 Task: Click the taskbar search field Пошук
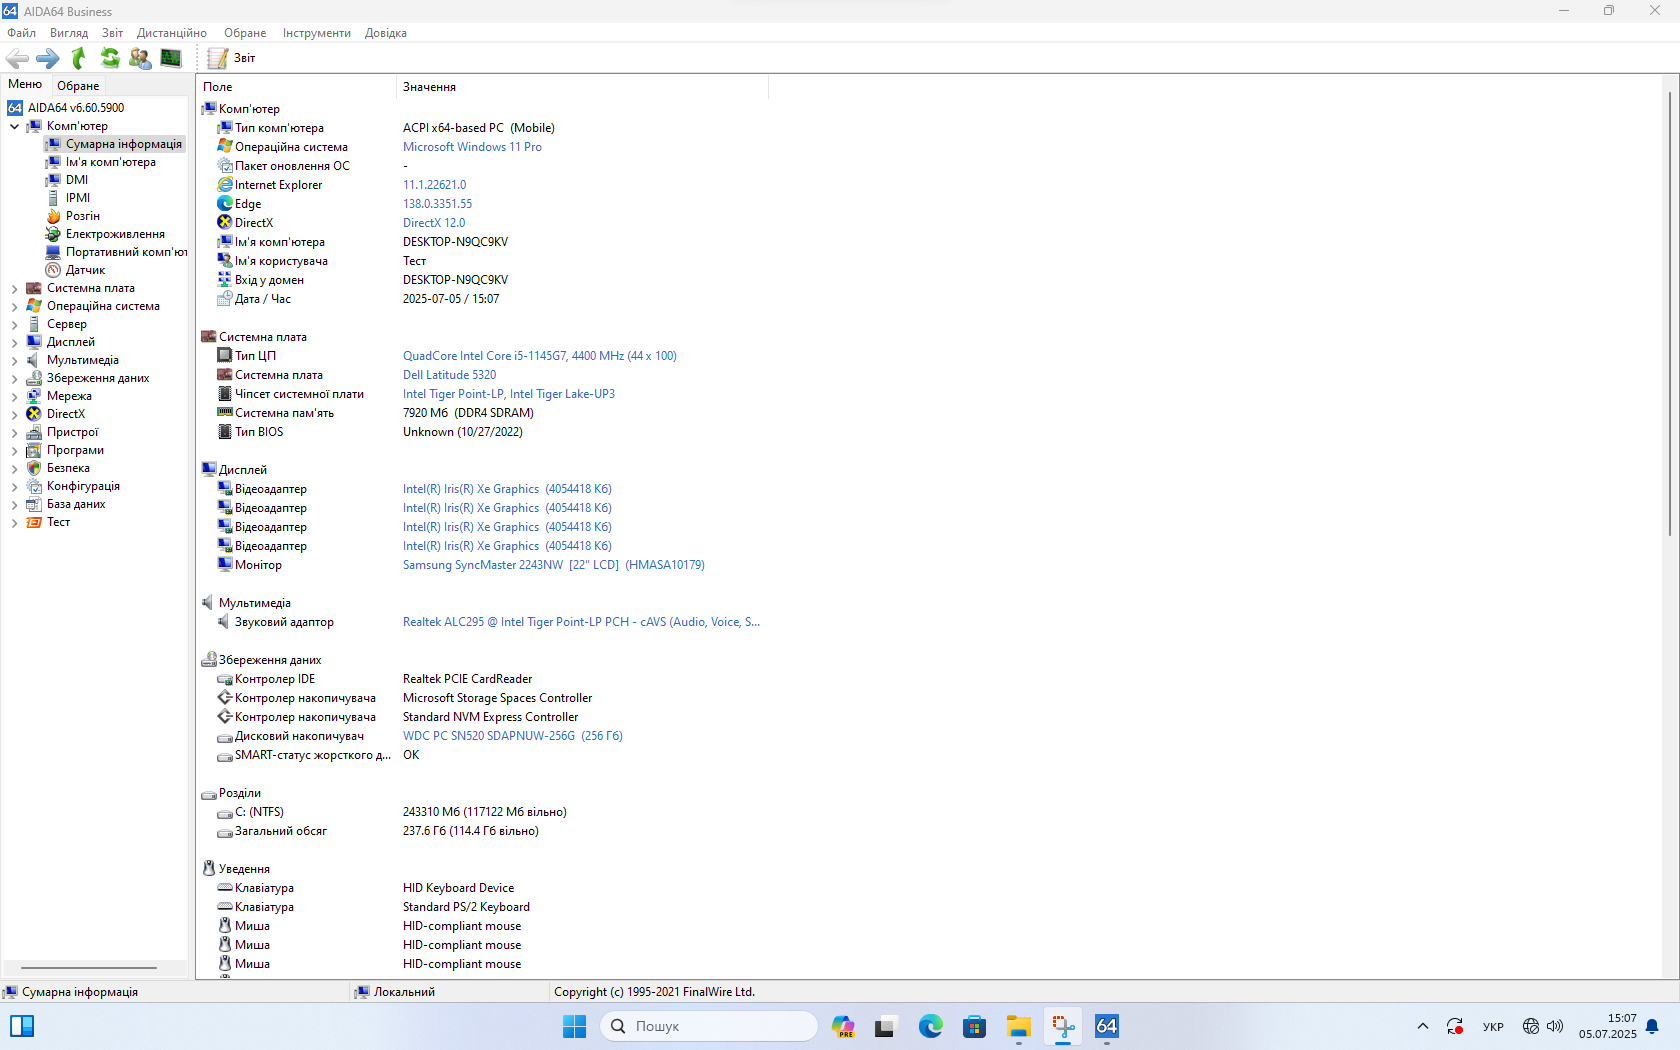710,1027
